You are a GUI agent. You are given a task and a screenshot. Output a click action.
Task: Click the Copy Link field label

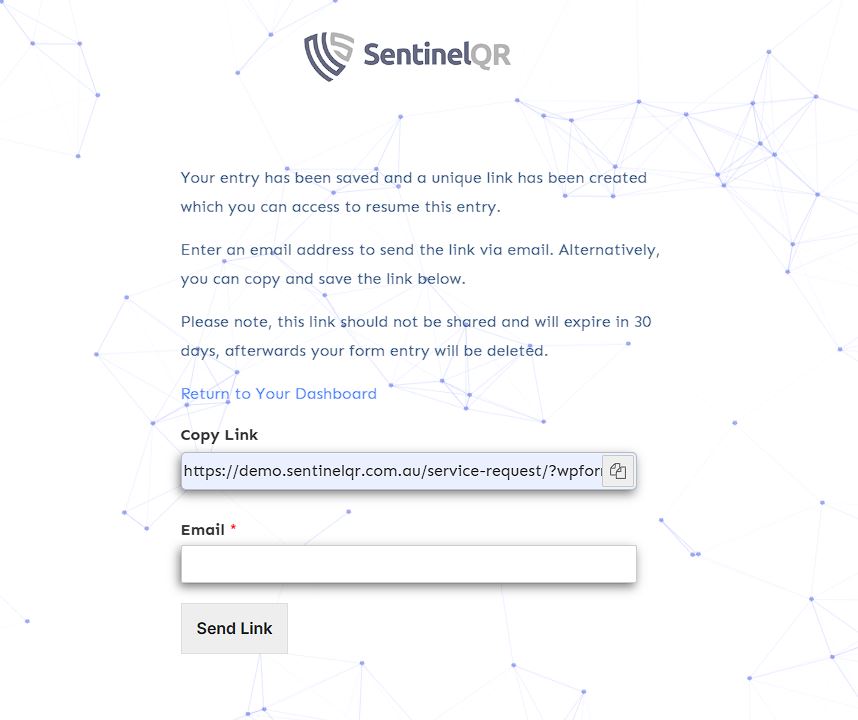pos(219,435)
